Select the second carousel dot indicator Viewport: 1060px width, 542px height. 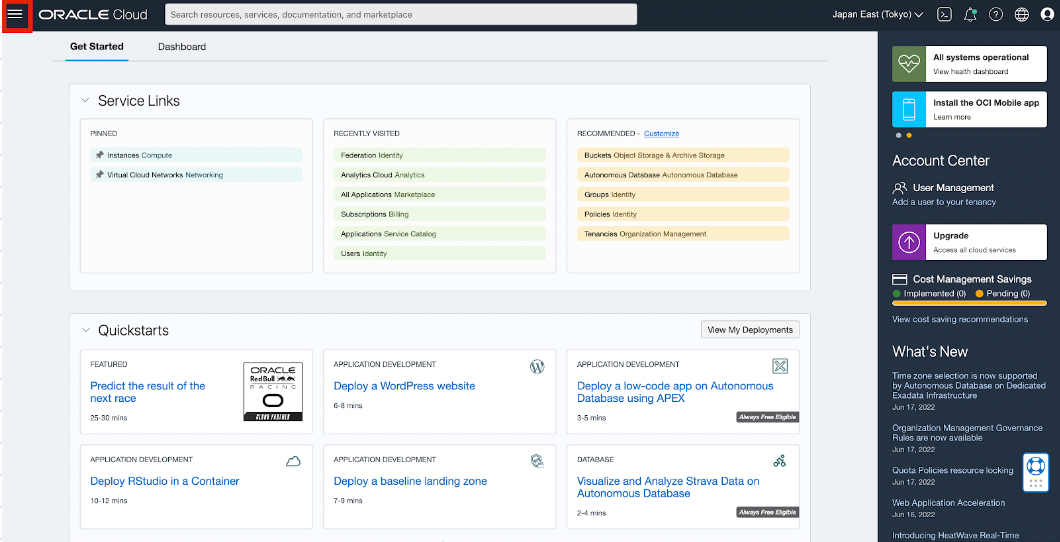tap(909, 135)
